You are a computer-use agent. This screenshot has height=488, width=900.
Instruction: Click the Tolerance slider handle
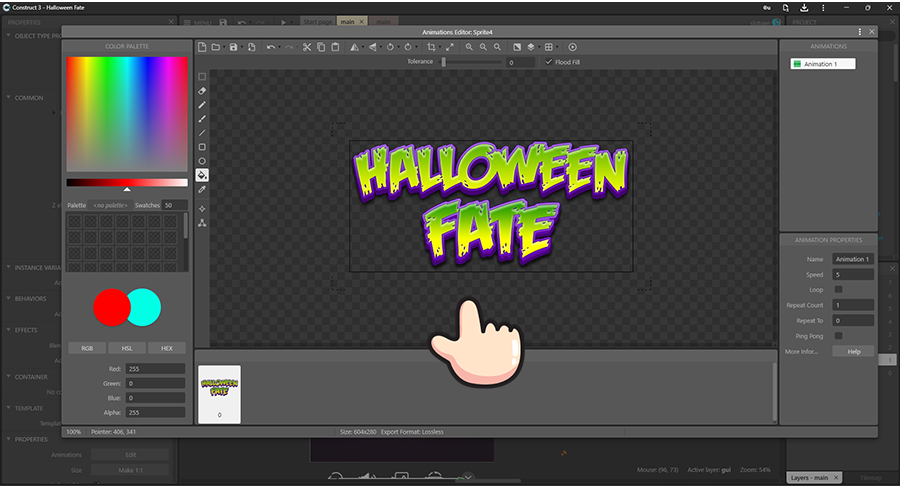(443, 62)
